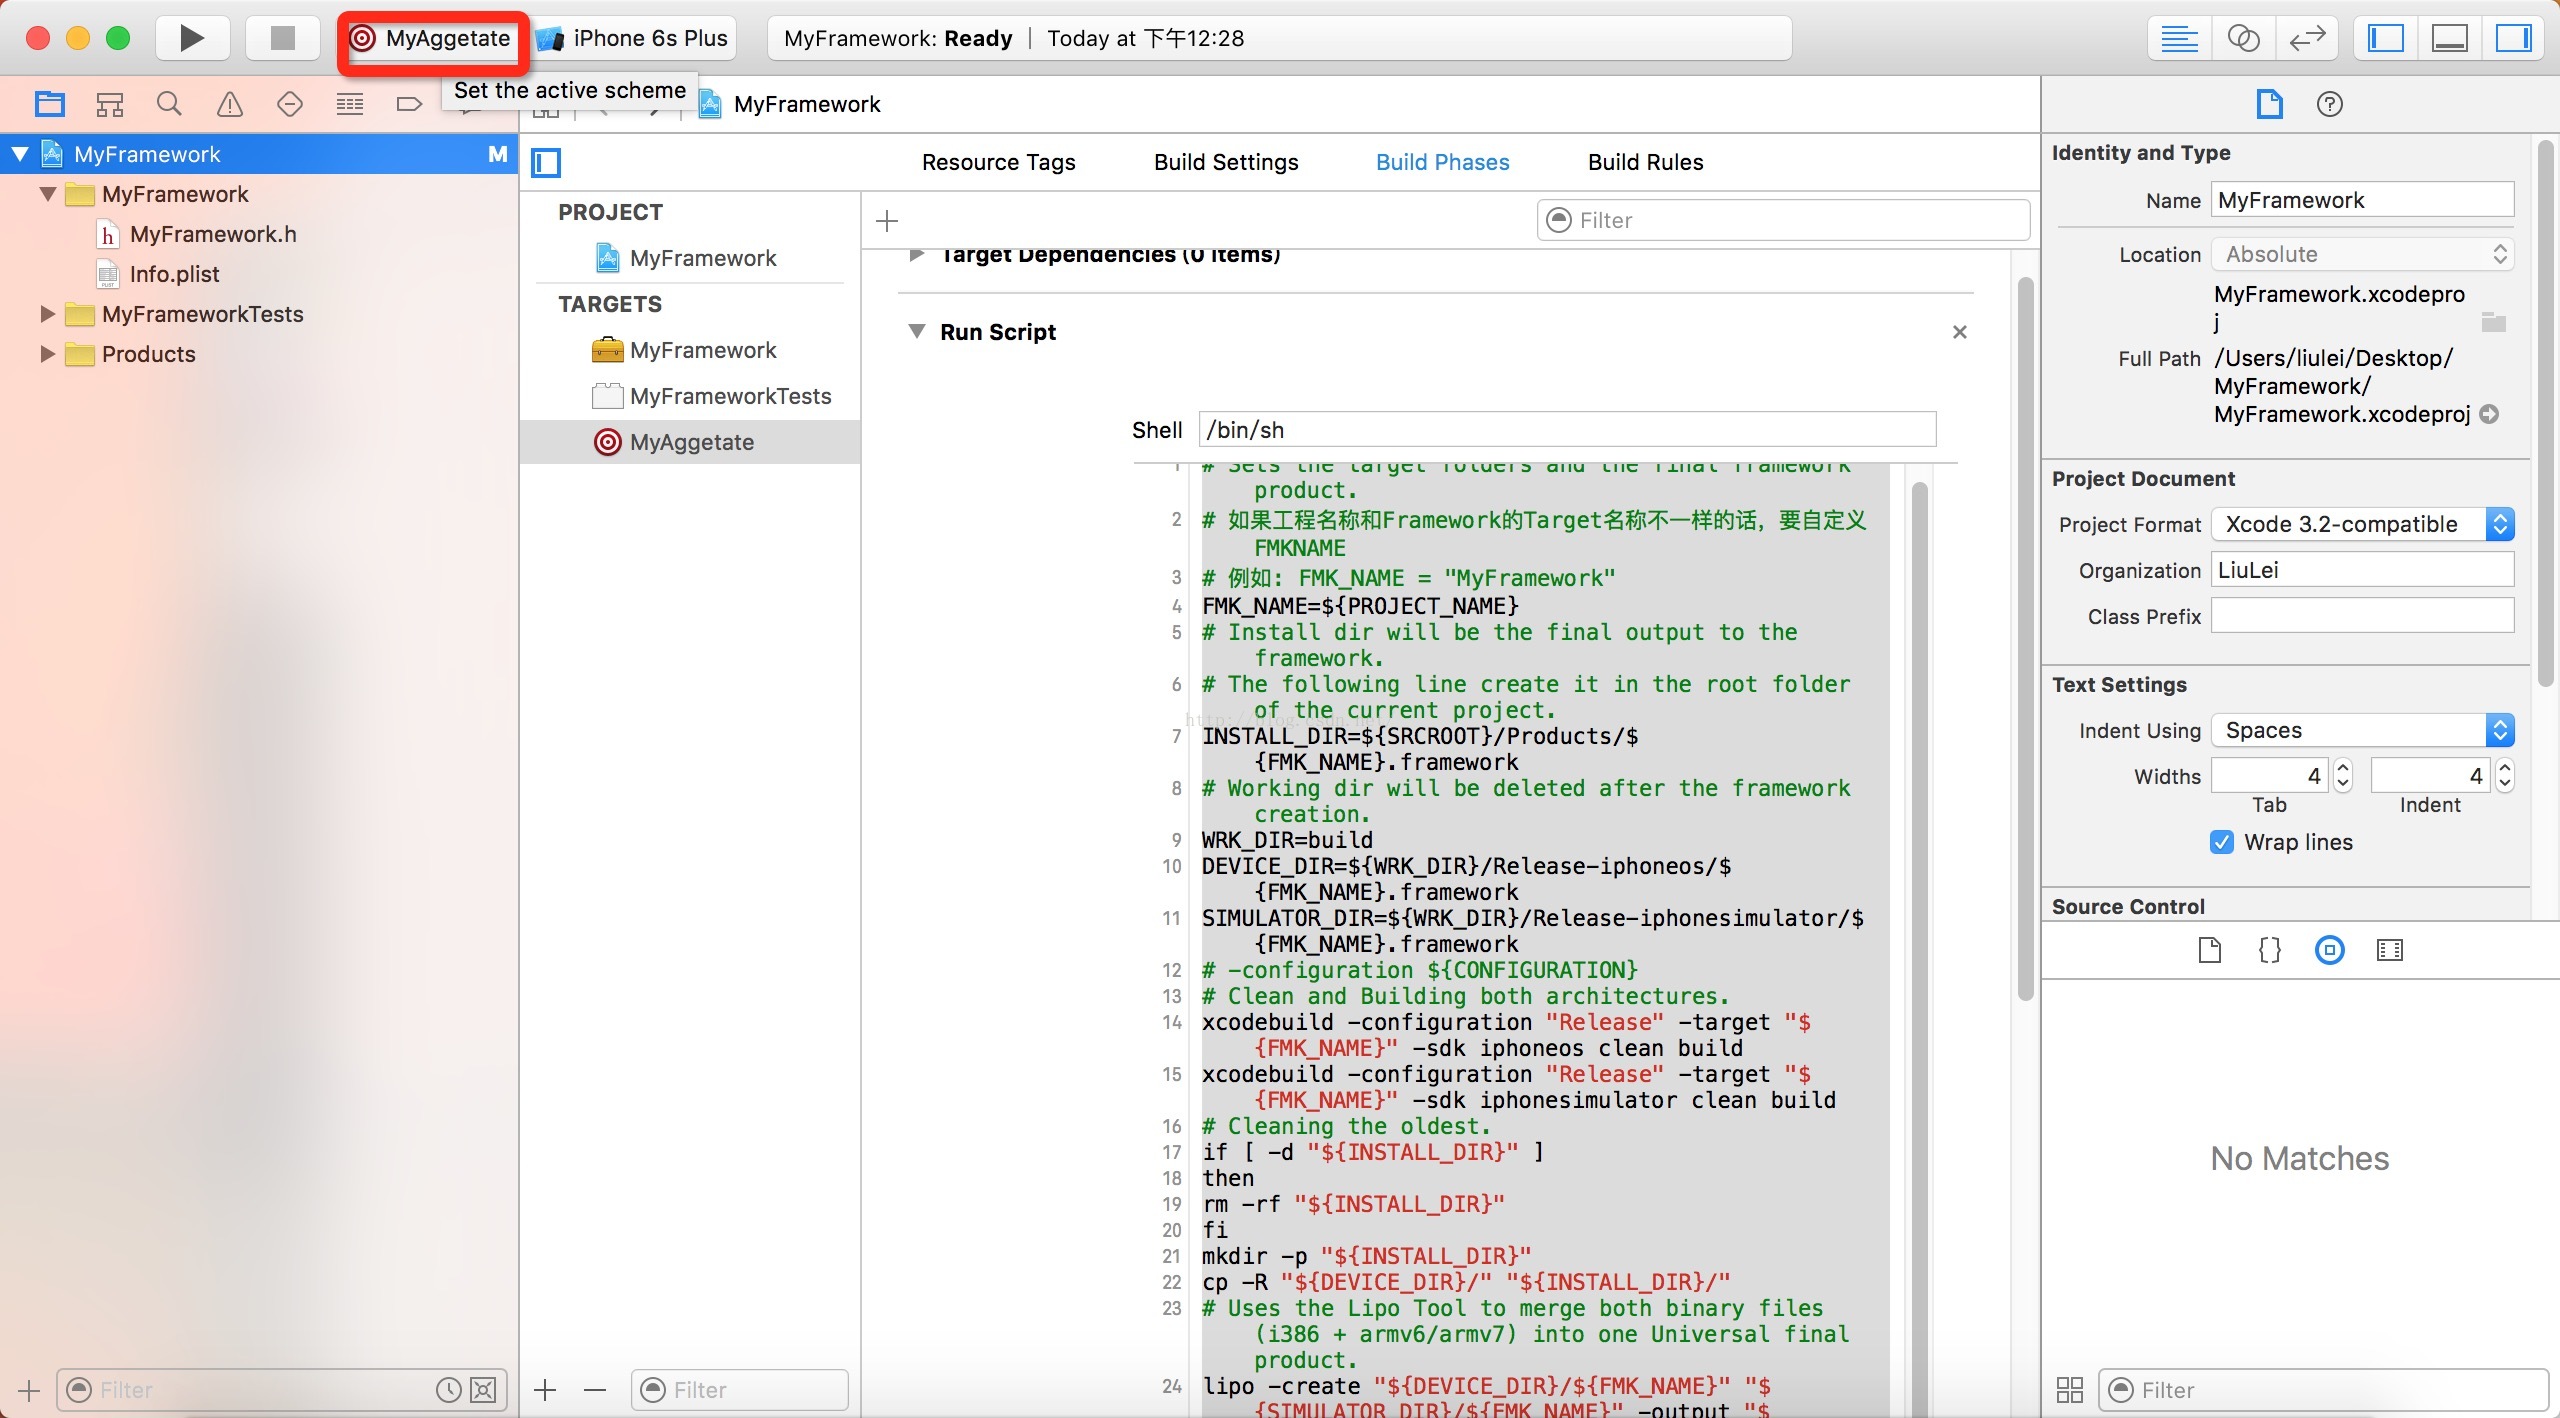Viewport: 2560px width, 1418px height.
Task: Hide the project and targets list
Action: 546,163
